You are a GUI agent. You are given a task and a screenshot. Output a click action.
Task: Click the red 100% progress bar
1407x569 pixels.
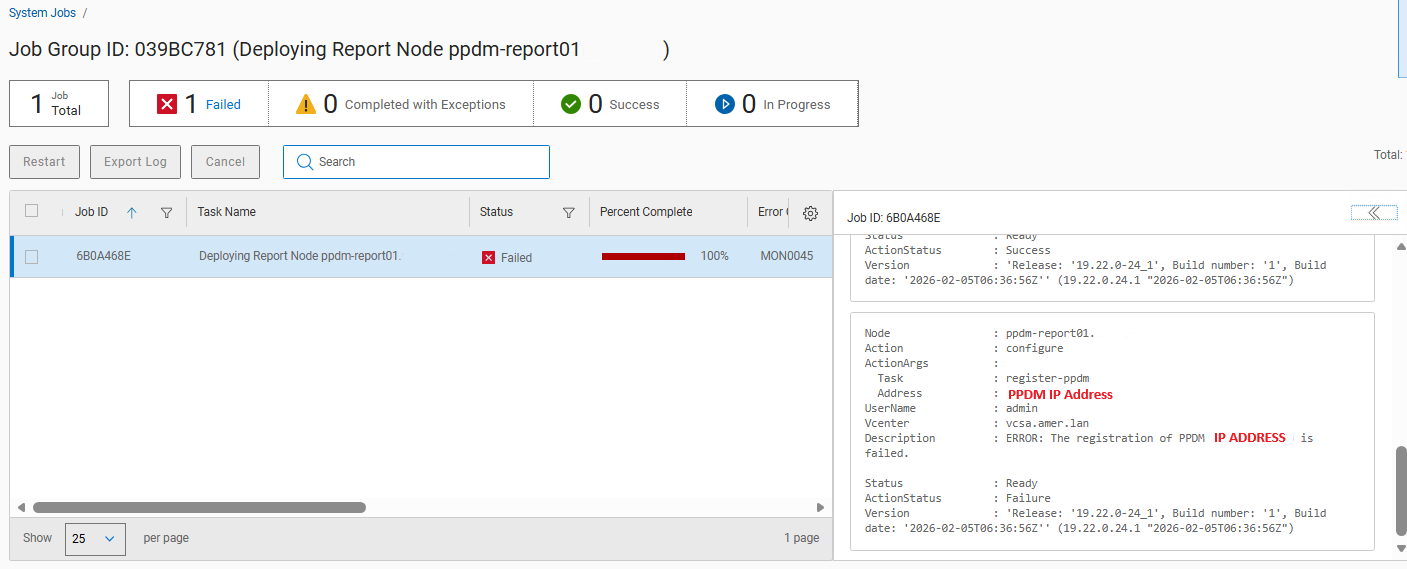coord(643,257)
